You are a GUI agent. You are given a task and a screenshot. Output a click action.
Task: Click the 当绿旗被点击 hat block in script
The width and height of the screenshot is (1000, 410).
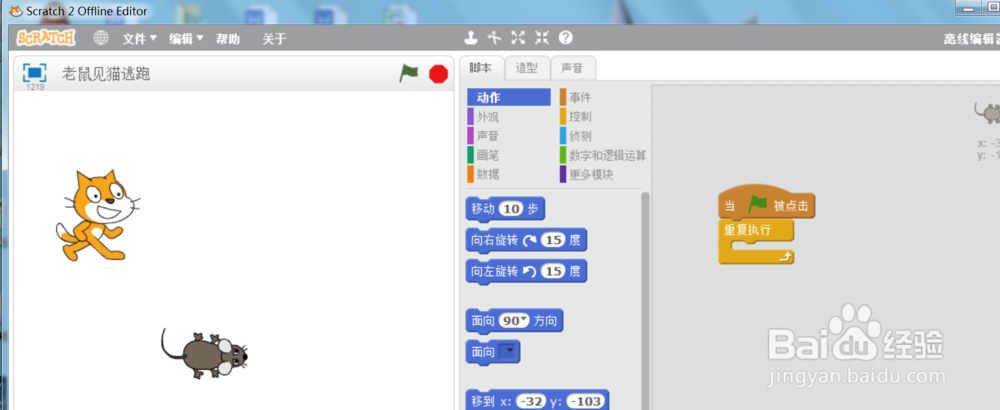pyautogui.click(x=767, y=203)
